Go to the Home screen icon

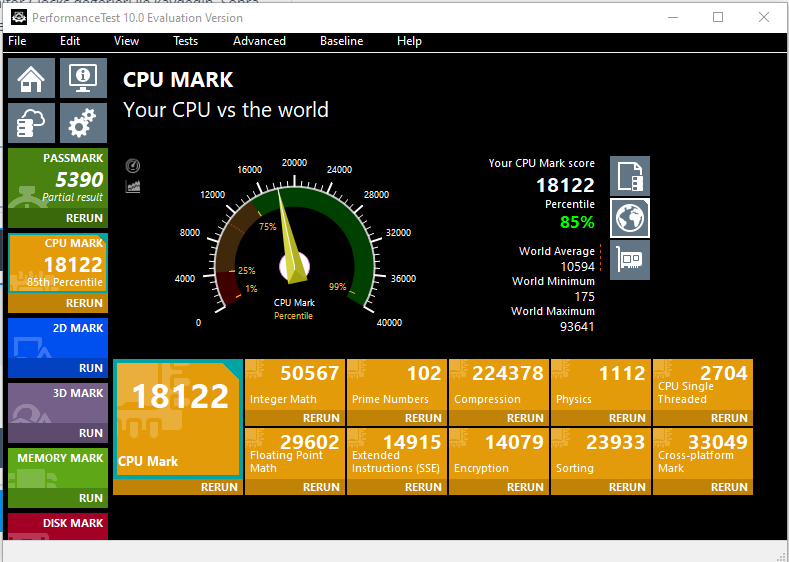coord(31,78)
